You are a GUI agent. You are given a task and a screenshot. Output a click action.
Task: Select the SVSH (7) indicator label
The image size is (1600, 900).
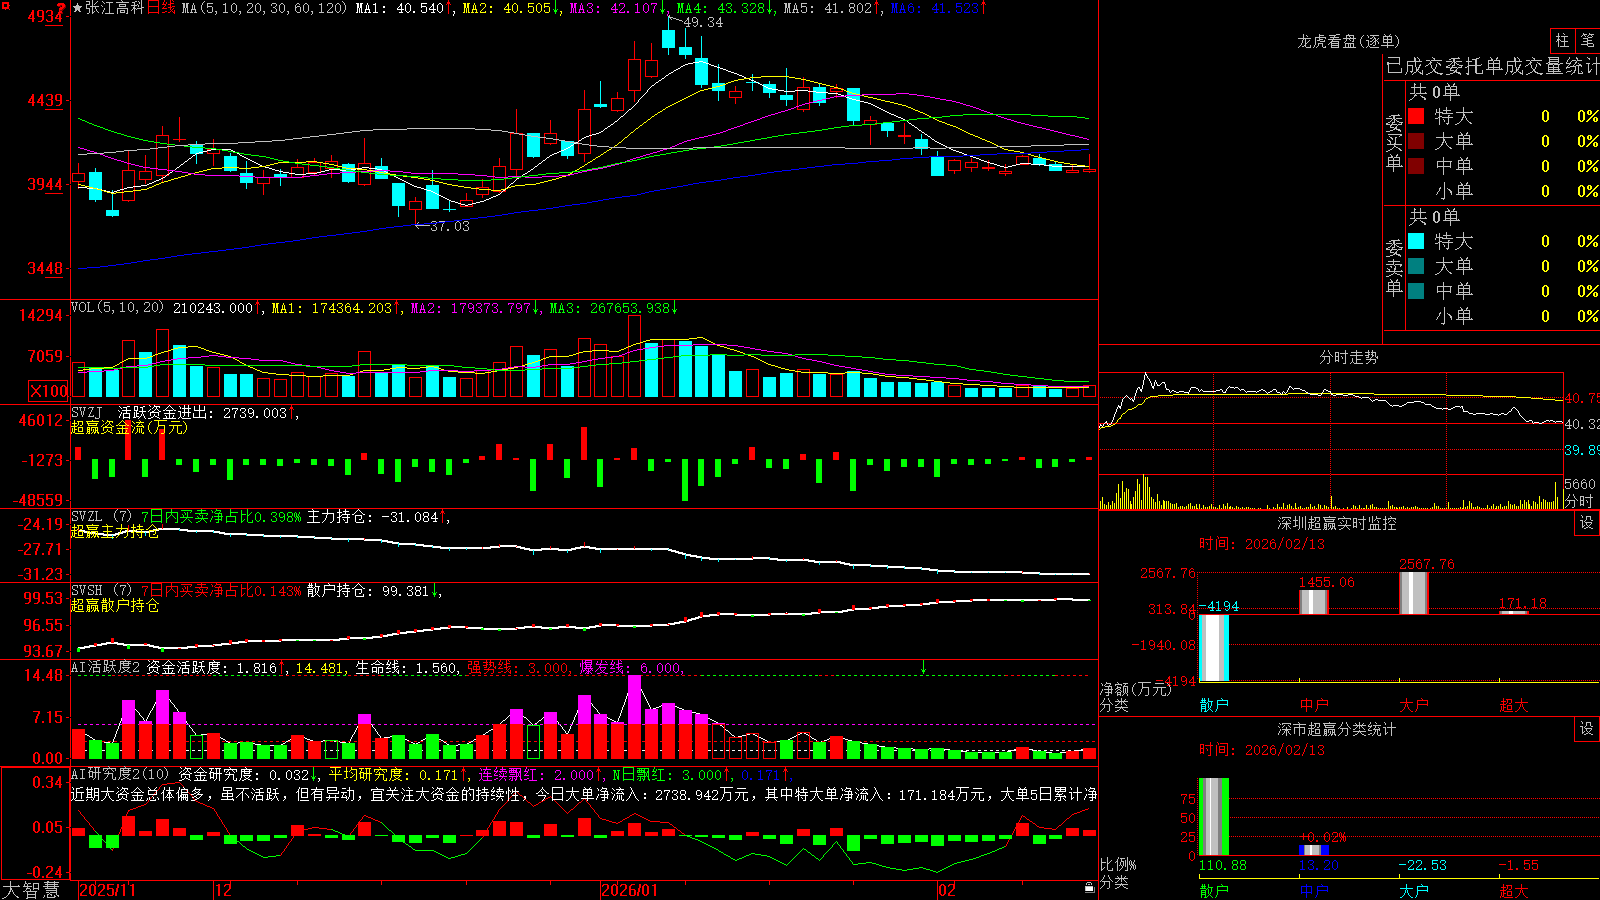(x=101, y=591)
